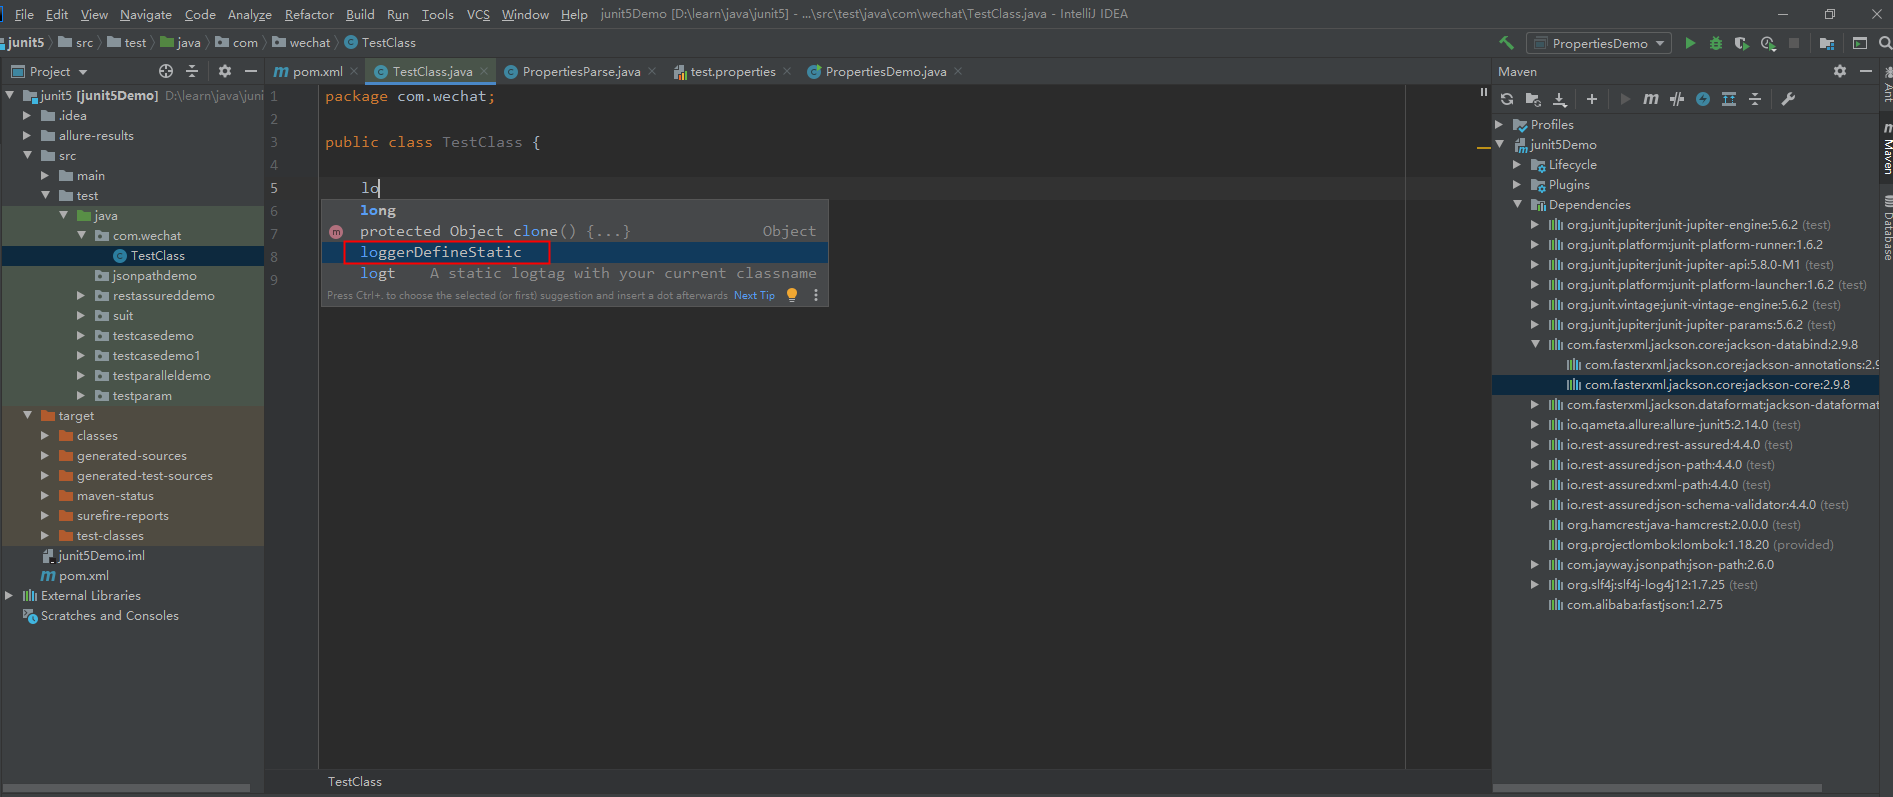Select the clone() method suggestion
1893x797 pixels.
pyautogui.click(x=574, y=231)
